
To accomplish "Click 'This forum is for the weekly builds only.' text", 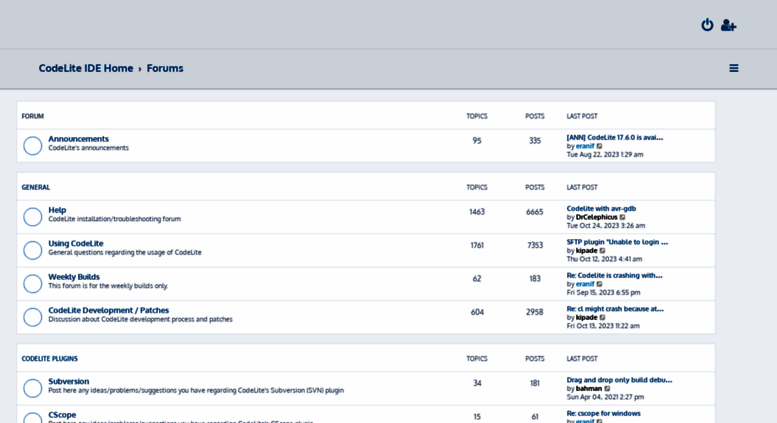I will (108, 286).
